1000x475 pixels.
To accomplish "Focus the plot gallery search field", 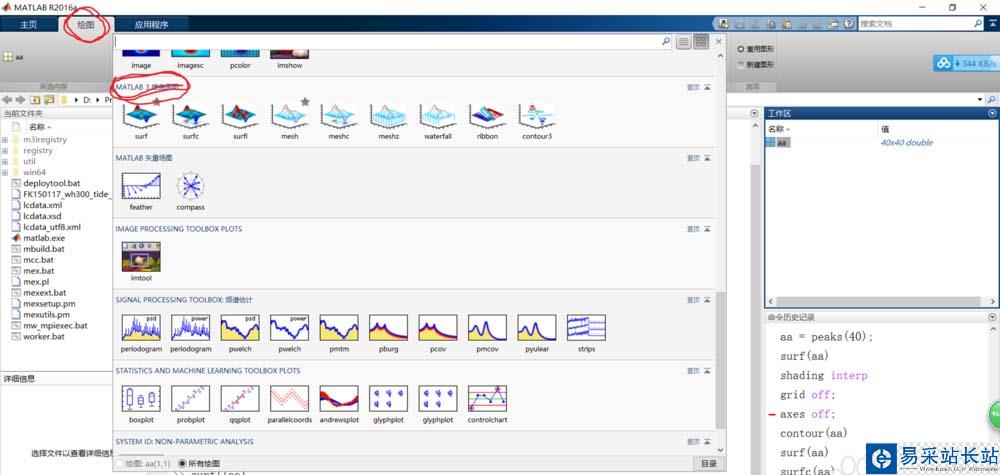I will pos(386,41).
